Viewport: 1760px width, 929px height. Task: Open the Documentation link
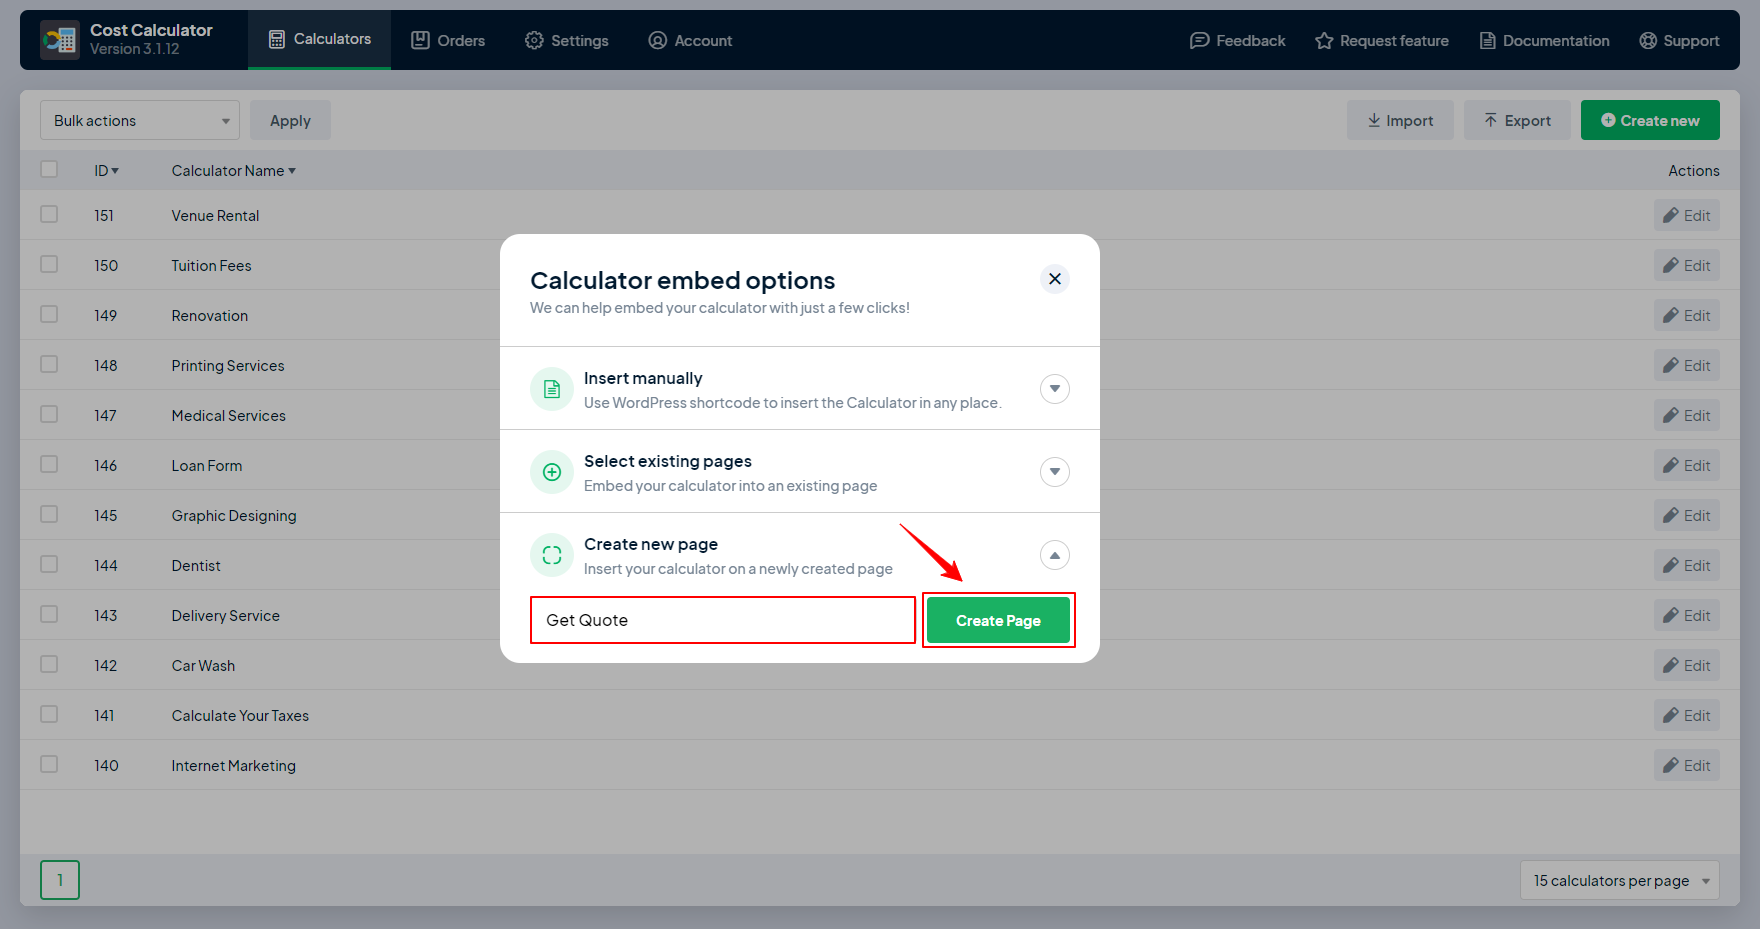(x=1544, y=40)
